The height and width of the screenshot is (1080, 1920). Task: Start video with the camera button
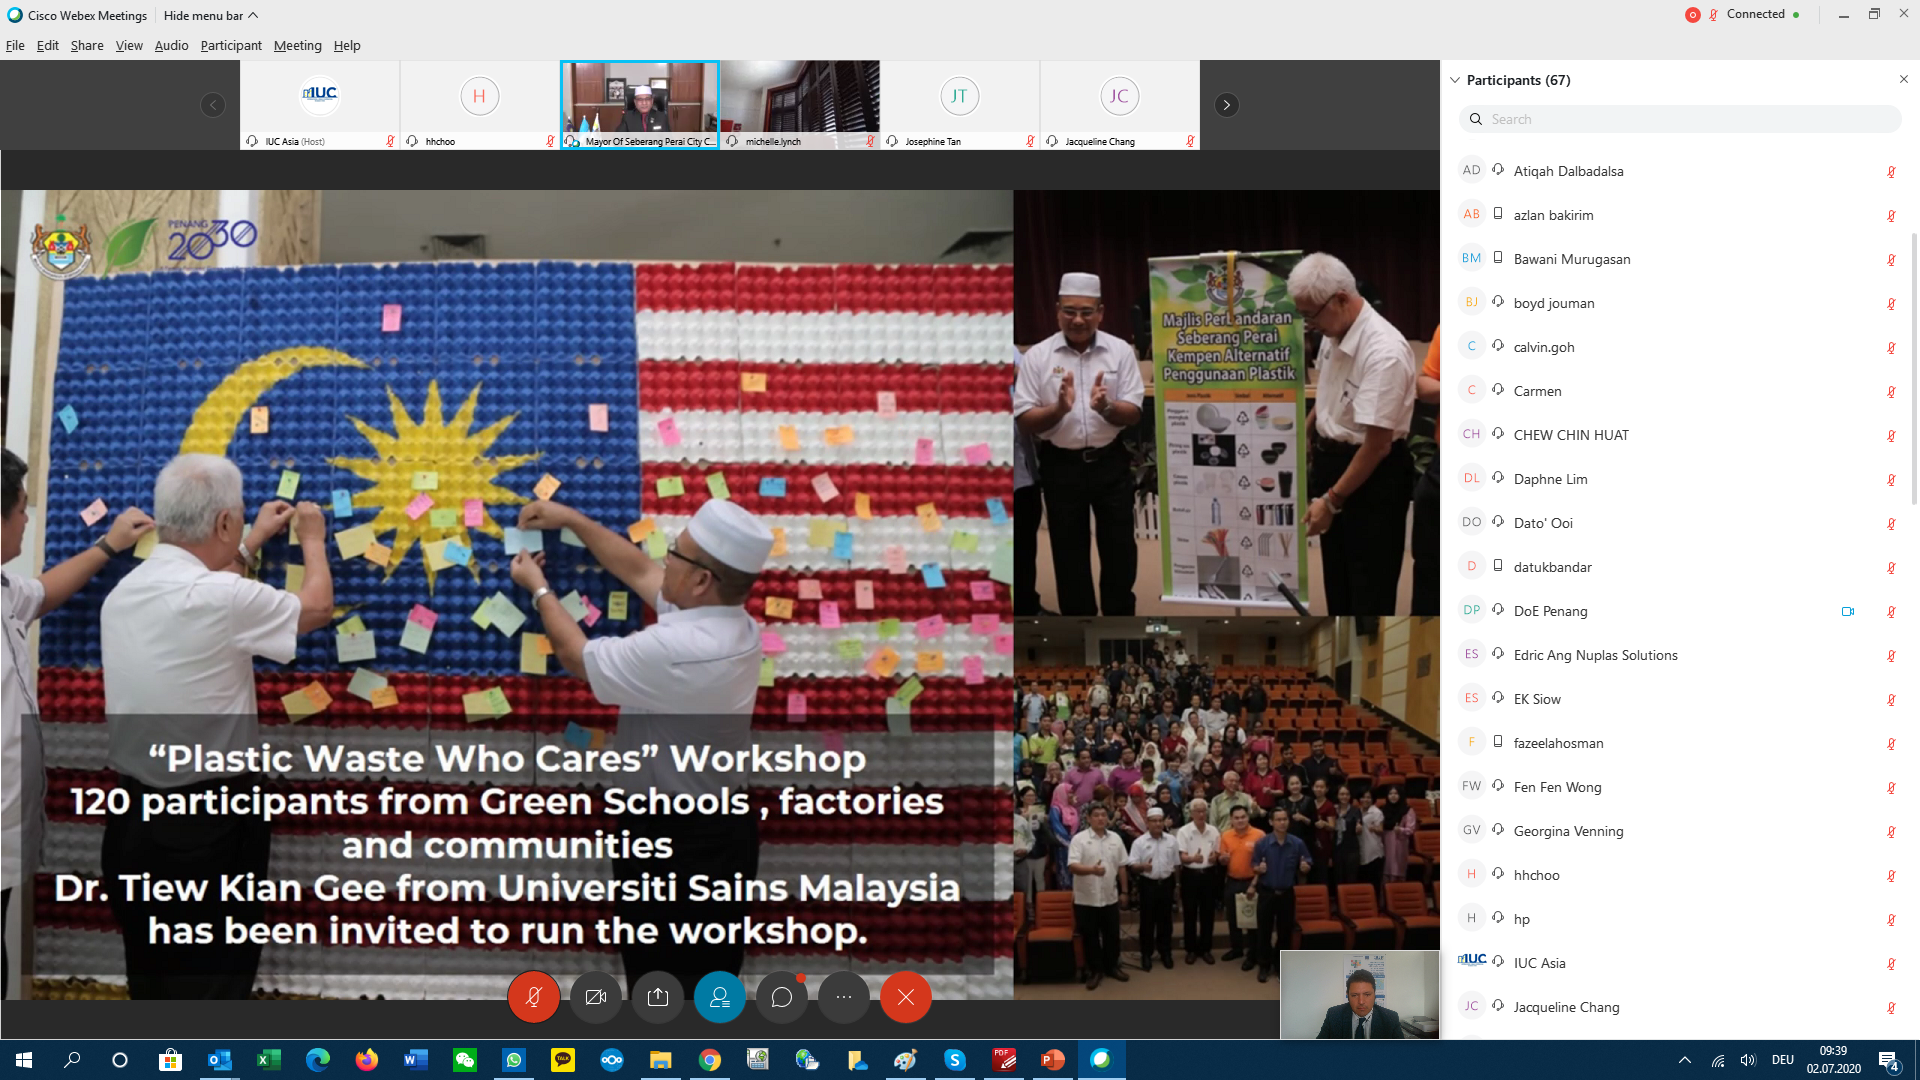point(596,997)
